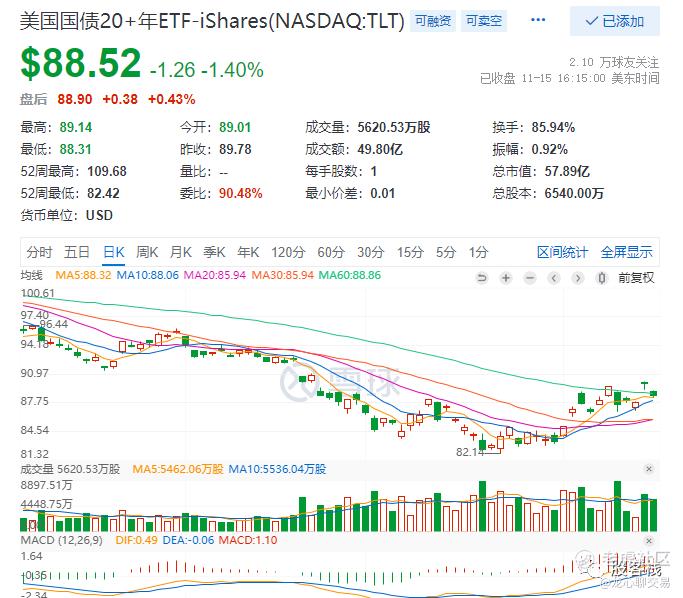This screenshot has height=598, width=683.
Task: Click the 可卖空 tag
Action: [484, 20]
